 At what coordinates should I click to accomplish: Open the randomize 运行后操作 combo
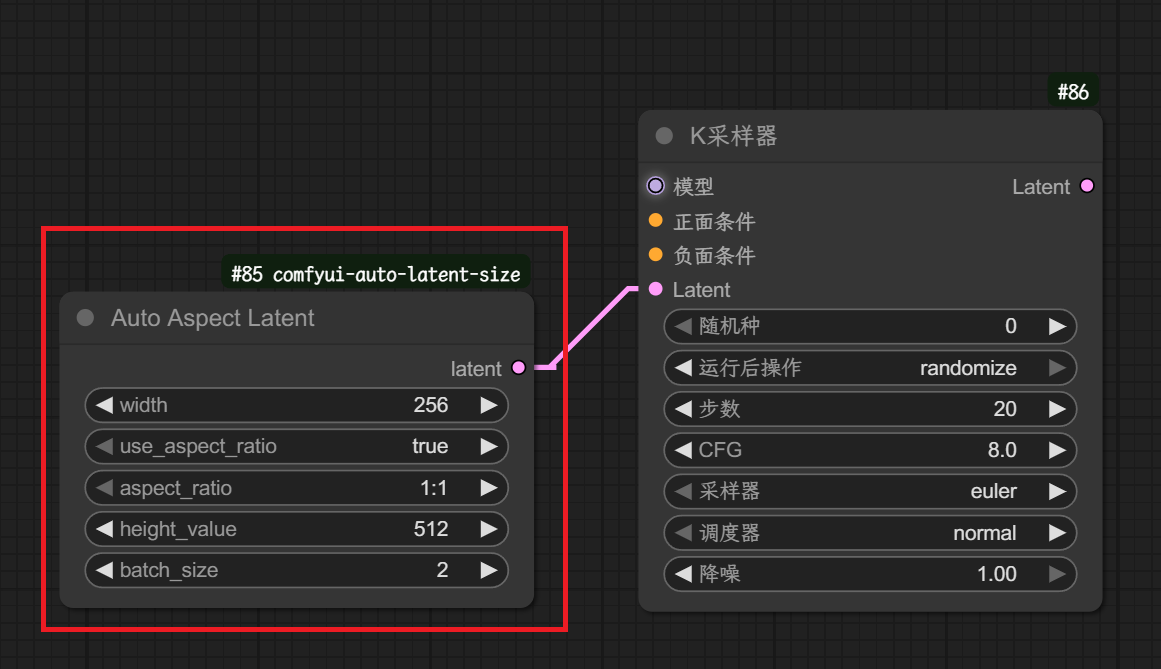pos(968,368)
